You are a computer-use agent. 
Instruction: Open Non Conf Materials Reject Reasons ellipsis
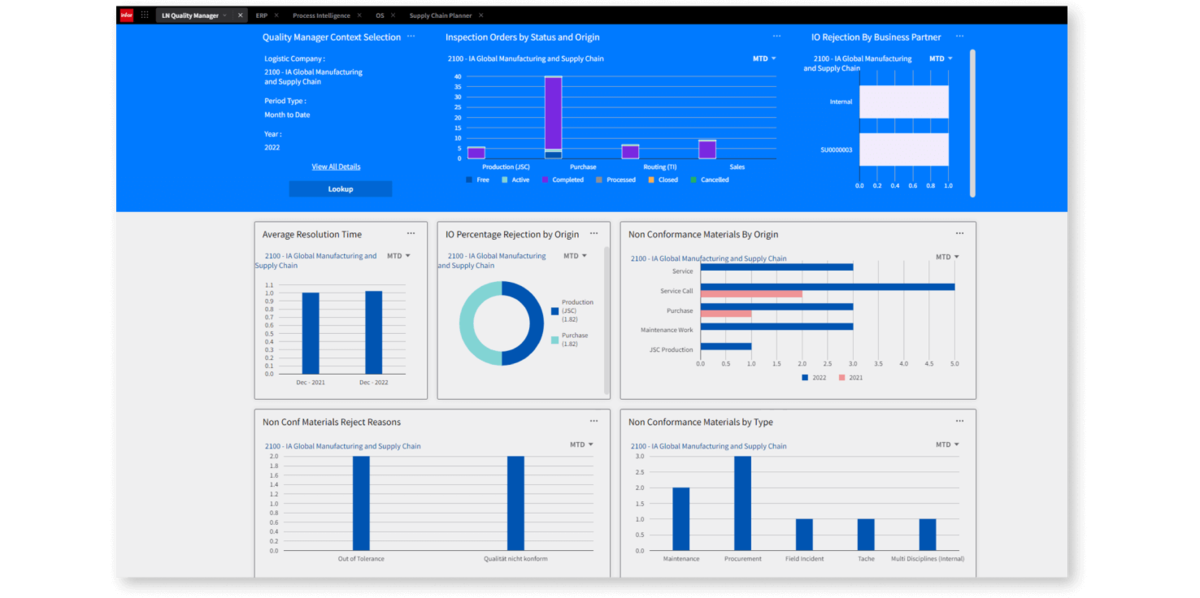coord(594,422)
